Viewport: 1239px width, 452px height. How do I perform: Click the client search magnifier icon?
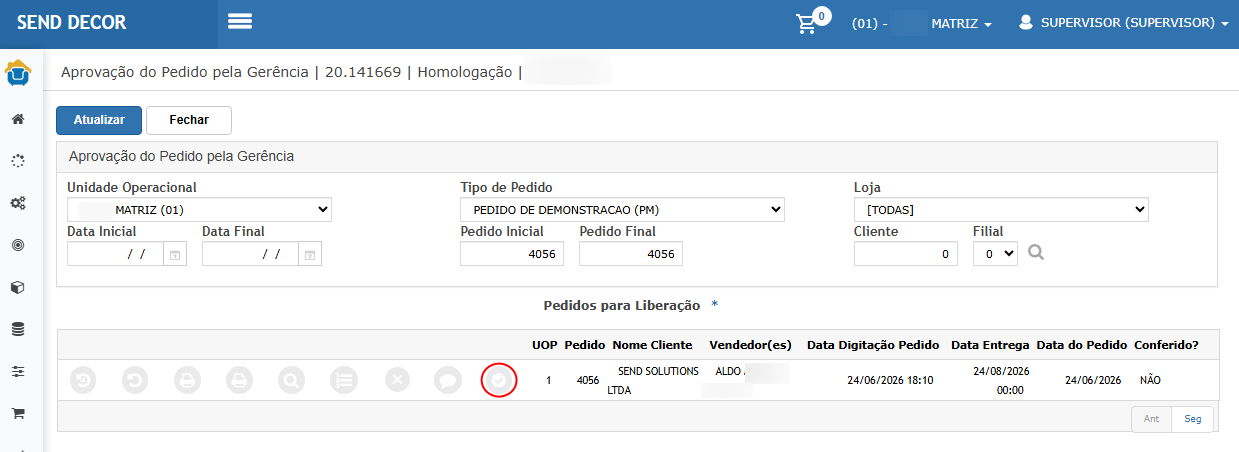click(x=1036, y=253)
